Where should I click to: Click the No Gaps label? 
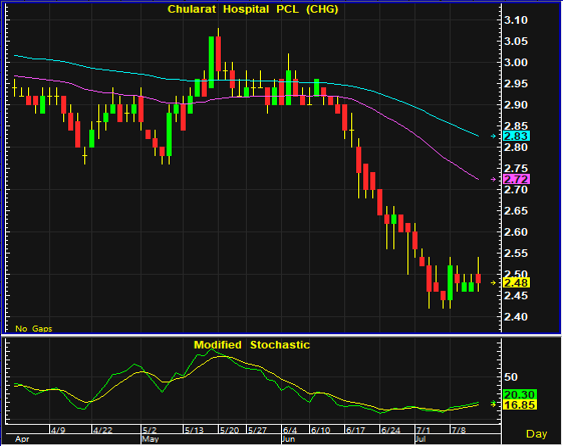point(34,329)
